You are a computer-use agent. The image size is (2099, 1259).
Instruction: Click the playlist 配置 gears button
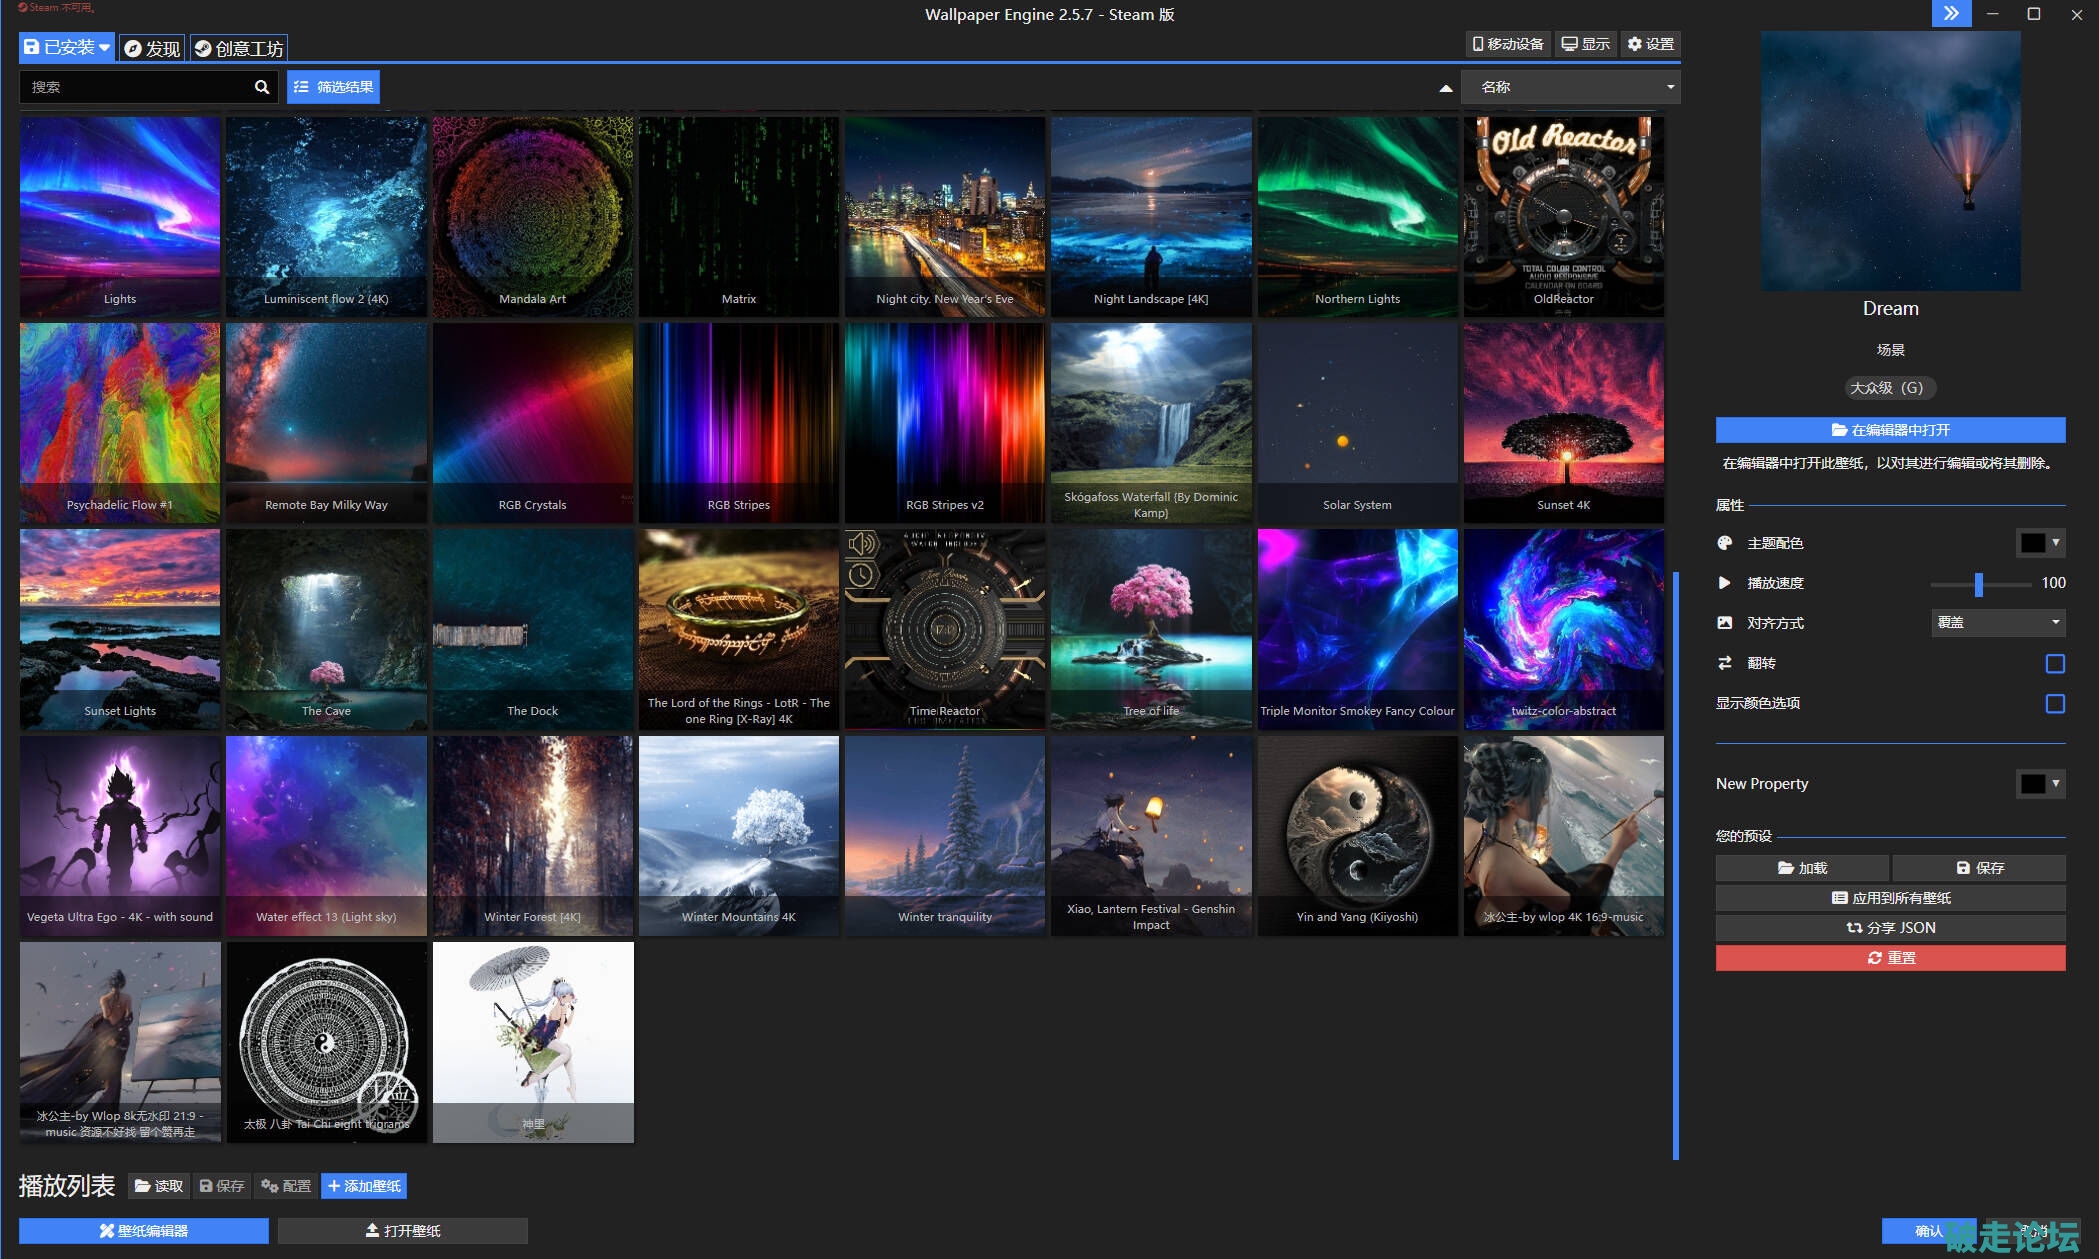click(x=286, y=1186)
